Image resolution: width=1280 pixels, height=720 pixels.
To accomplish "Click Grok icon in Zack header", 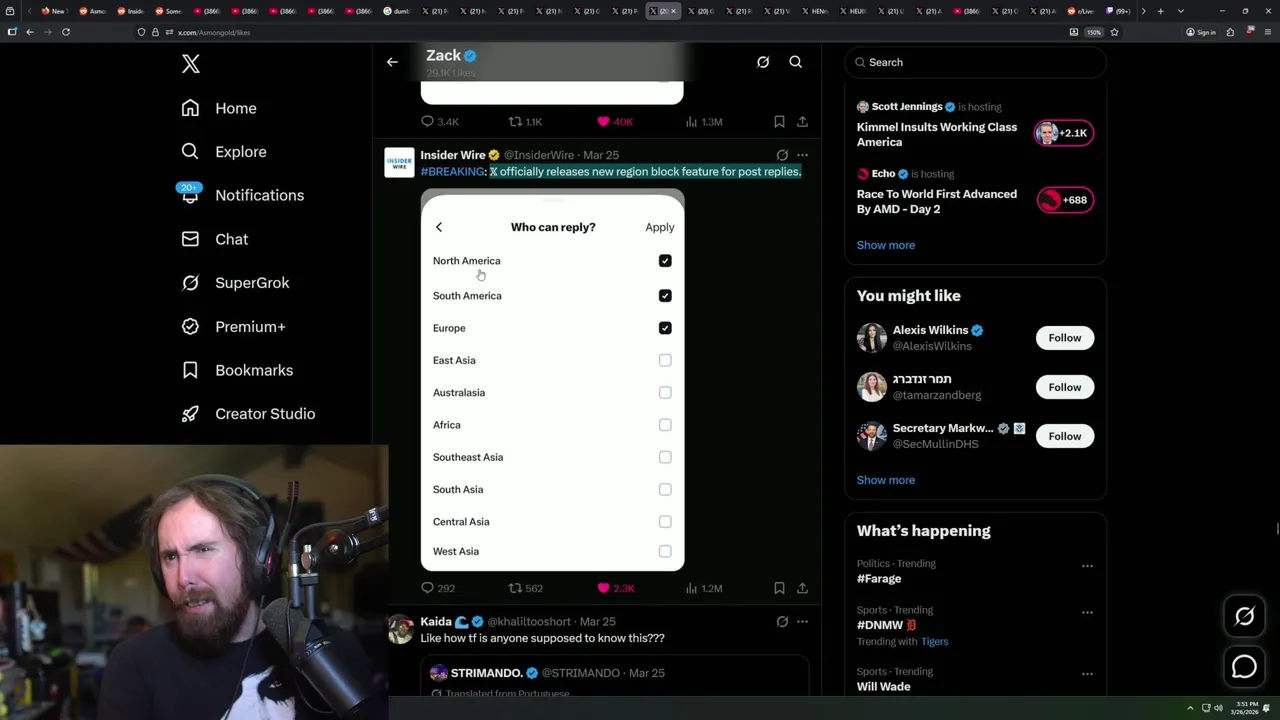I will 763,62.
